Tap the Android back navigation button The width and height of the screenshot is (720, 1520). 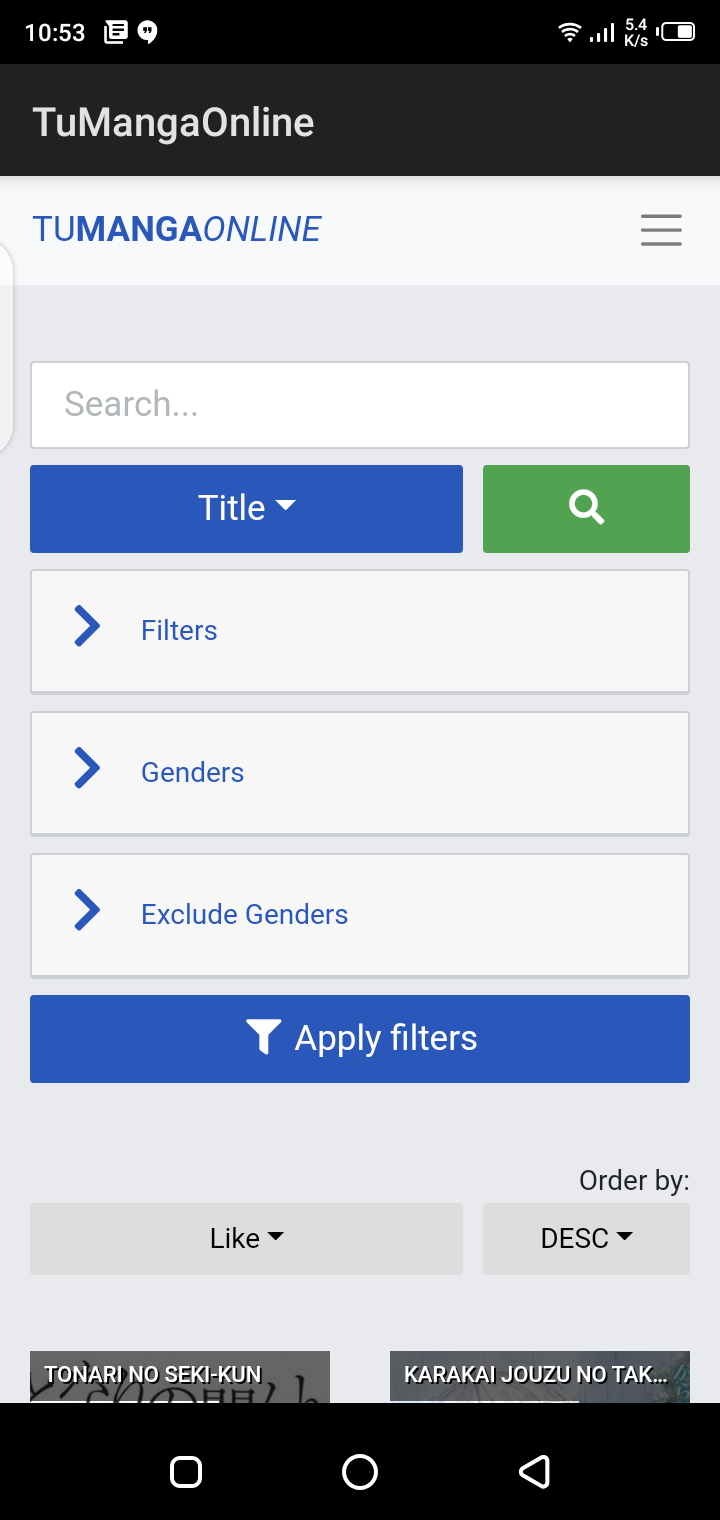[534, 1471]
